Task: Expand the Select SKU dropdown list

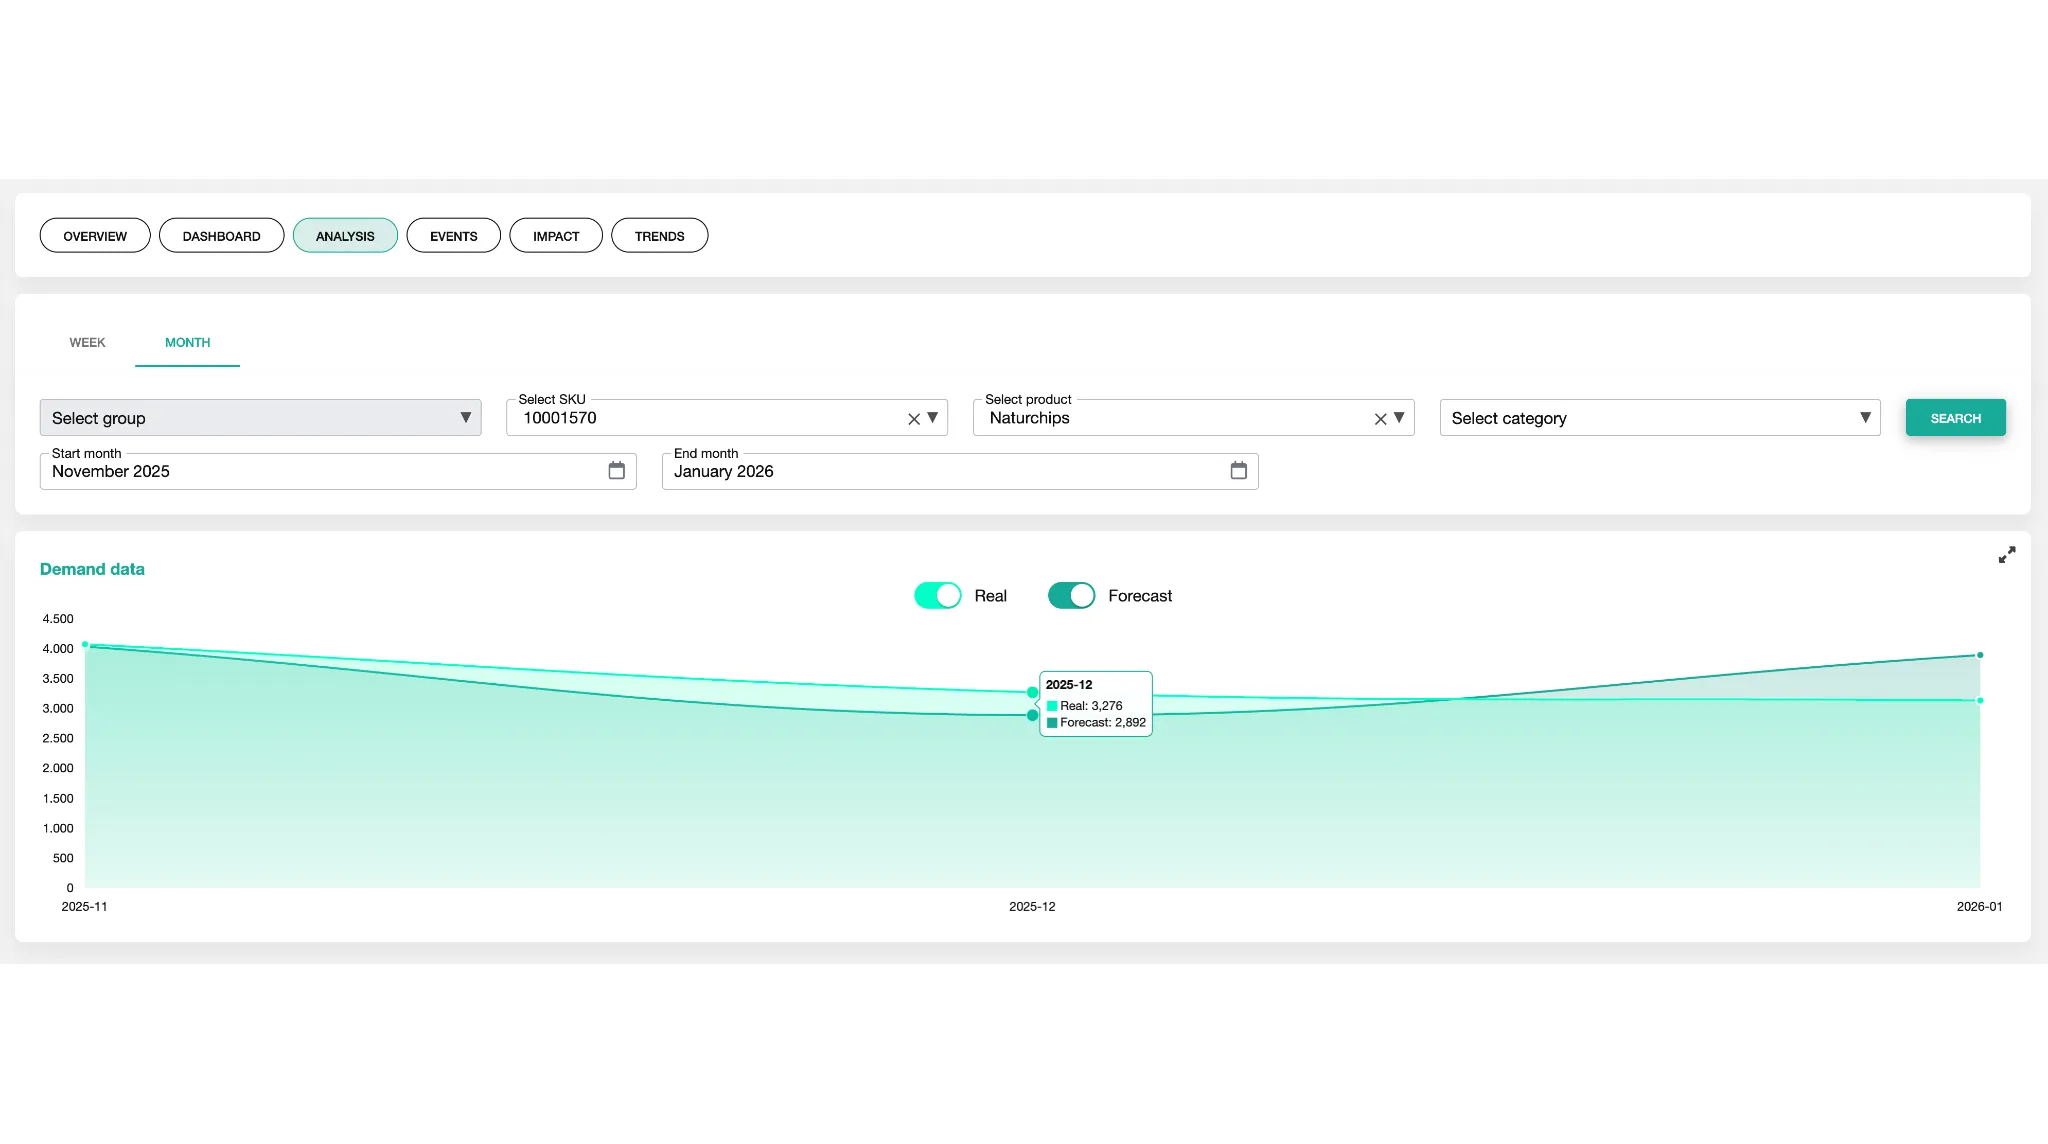Action: [x=933, y=418]
